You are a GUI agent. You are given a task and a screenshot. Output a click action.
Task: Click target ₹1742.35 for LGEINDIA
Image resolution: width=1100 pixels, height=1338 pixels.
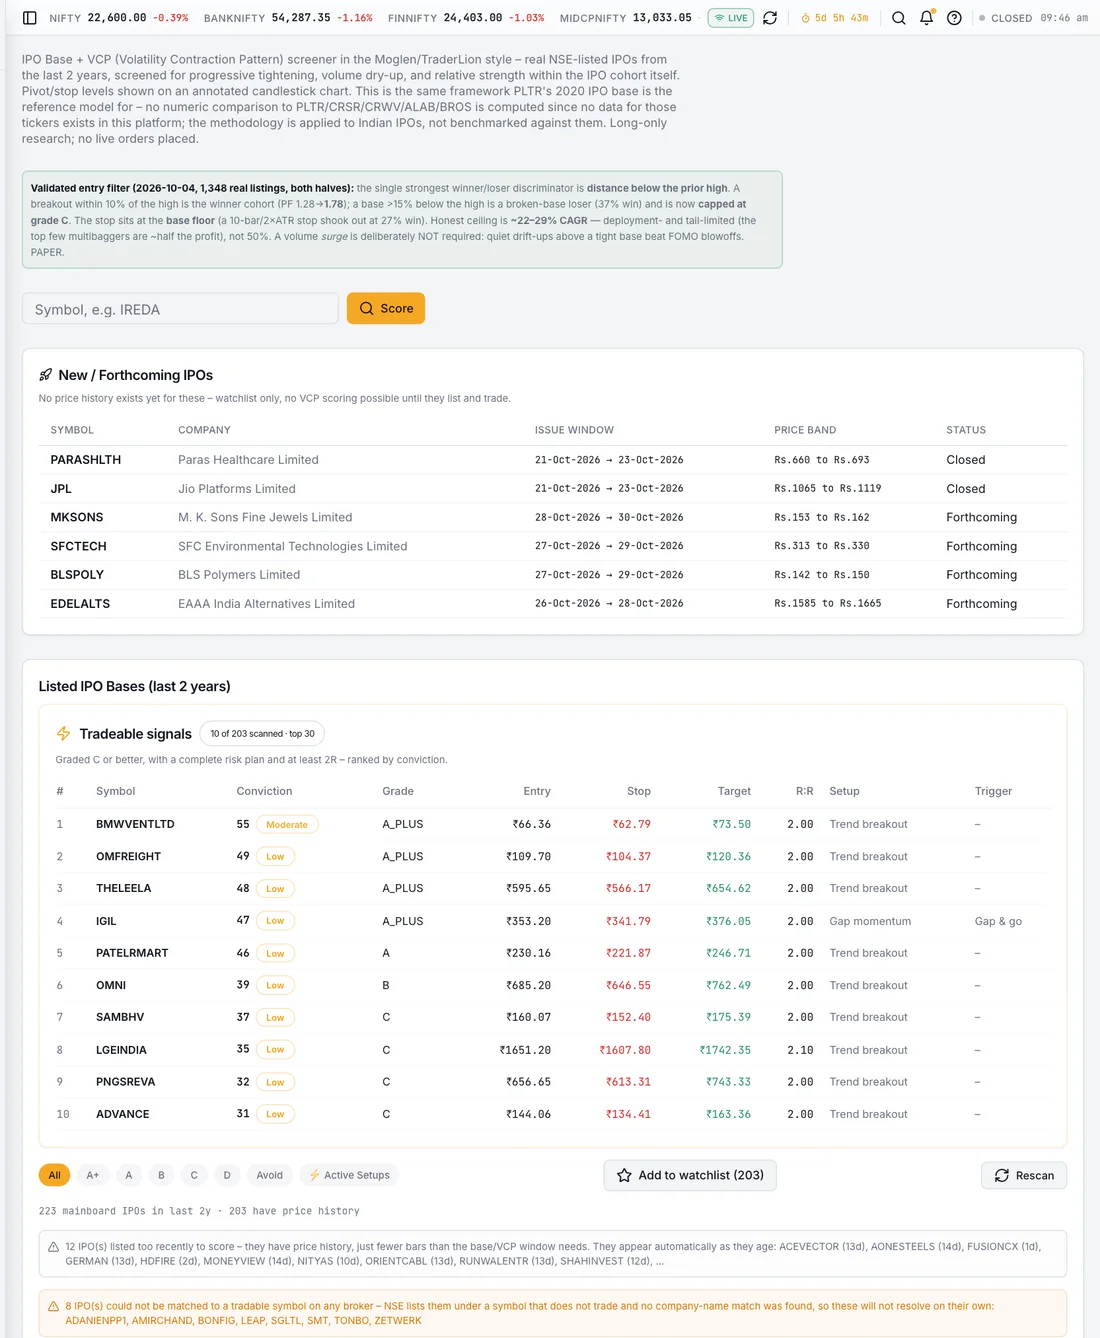[725, 1050]
